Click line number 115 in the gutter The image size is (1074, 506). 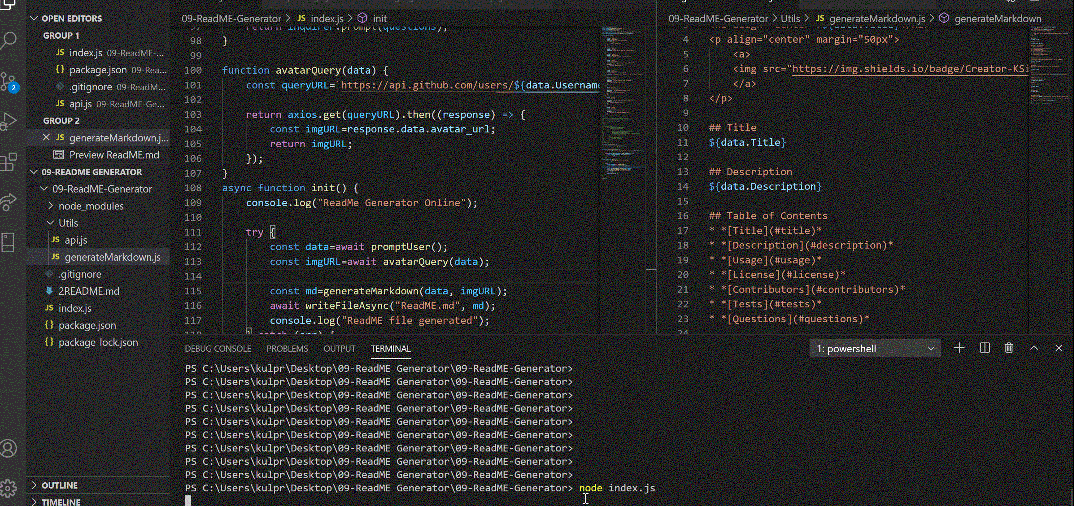(192, 290)
